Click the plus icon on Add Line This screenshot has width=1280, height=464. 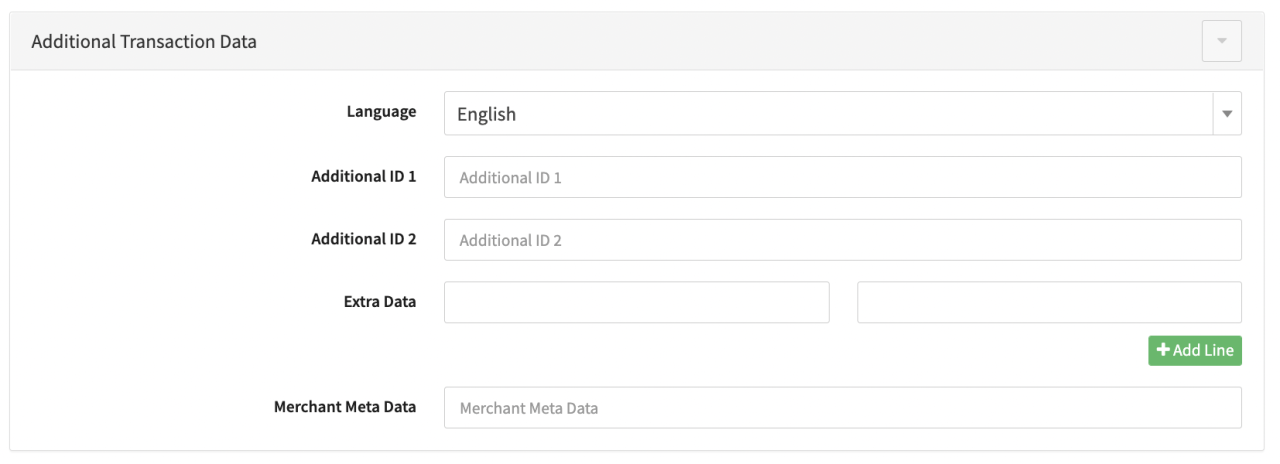point(1163,351)
